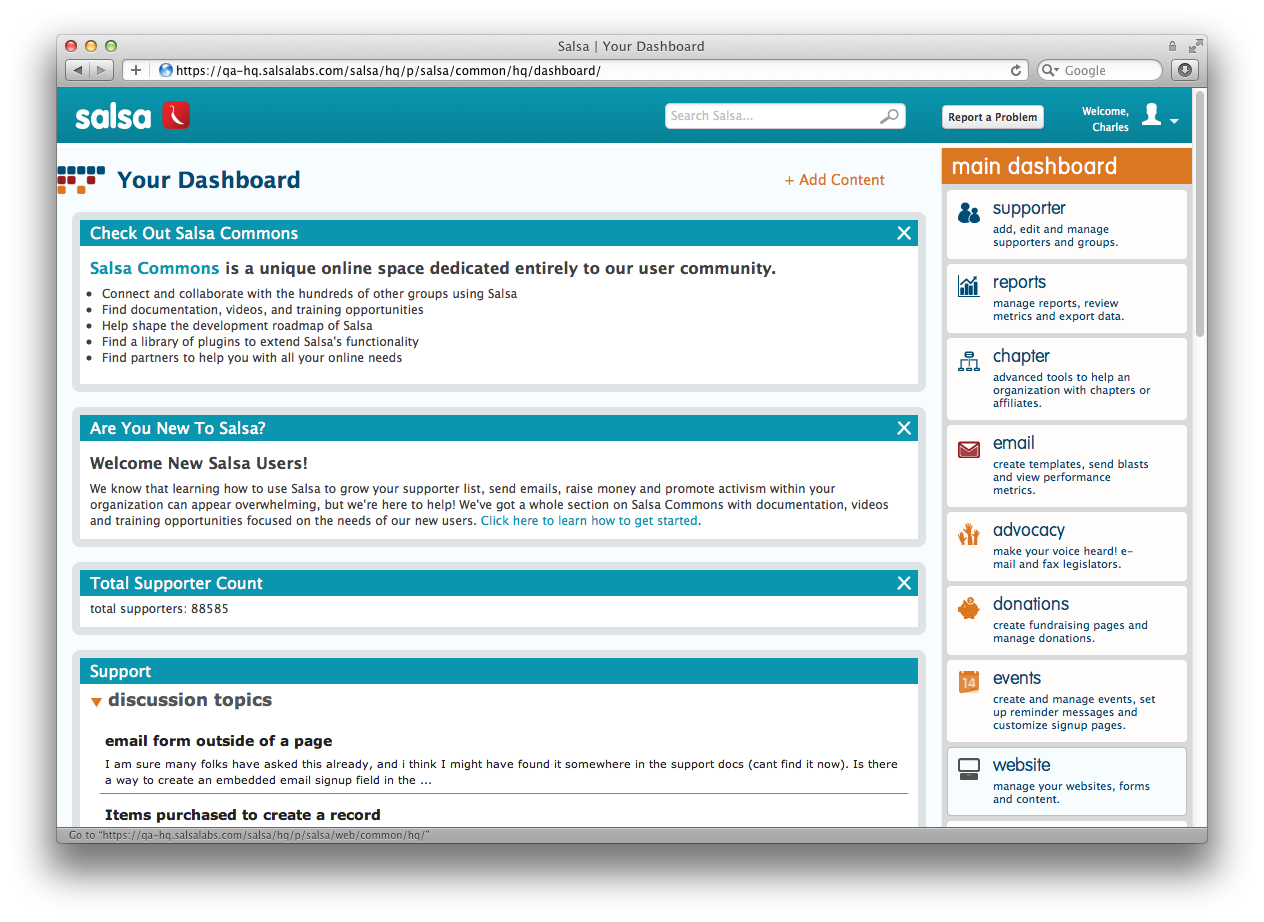Click the dashboard colored squares icon

[81, 180]
